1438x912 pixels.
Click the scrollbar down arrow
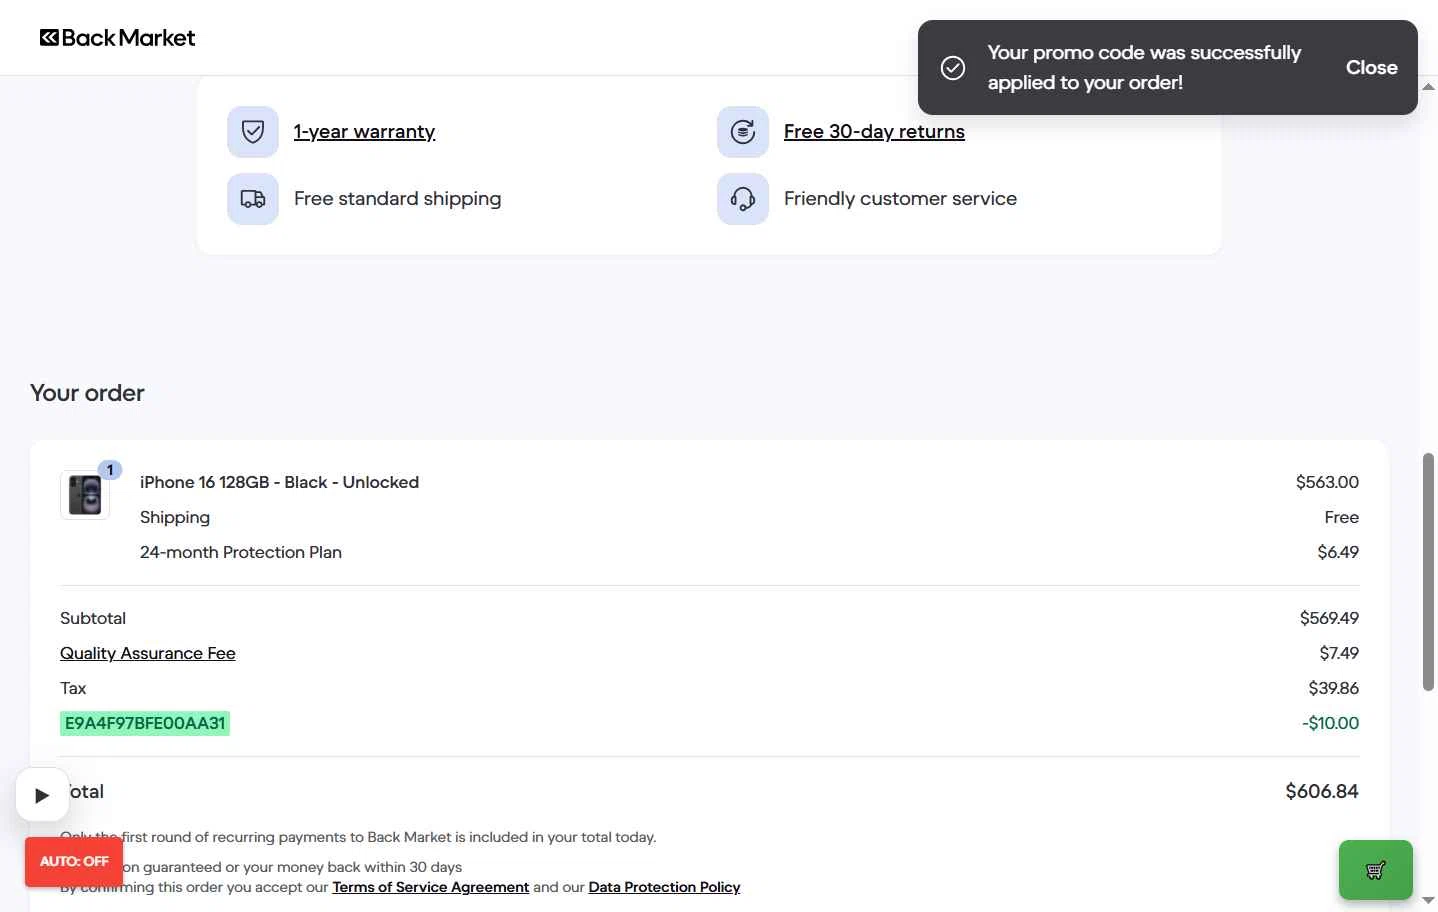click(x=1428, y=900)
